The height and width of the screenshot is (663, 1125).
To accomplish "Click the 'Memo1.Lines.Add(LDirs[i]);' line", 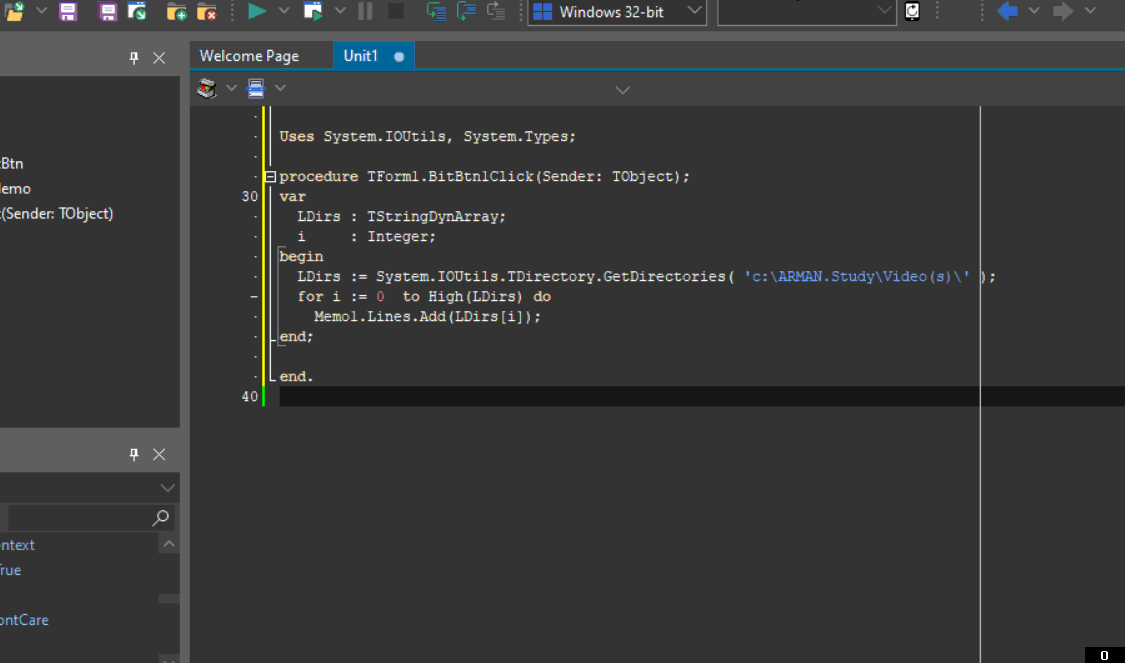I will point(428,316).
